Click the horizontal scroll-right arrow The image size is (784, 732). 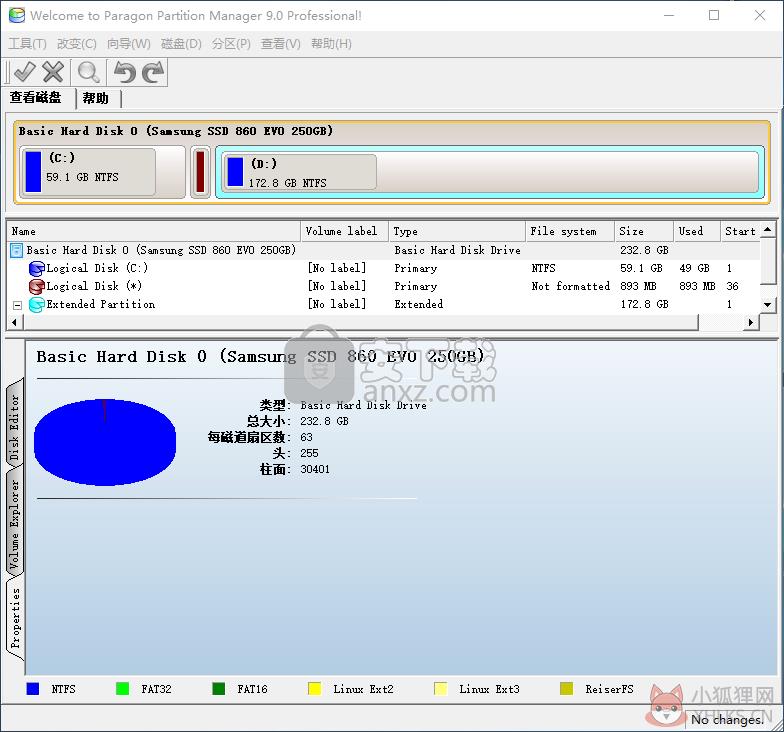[751, 322]
